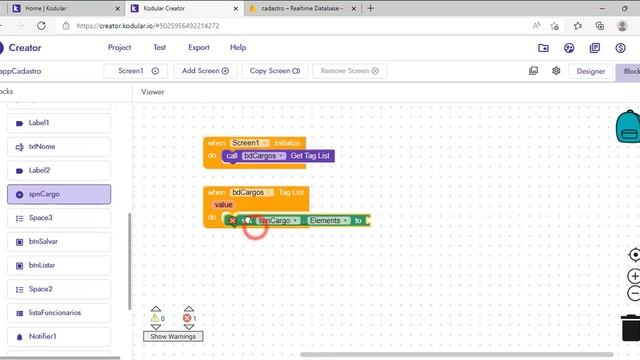The image size is (640, 360).
Task: Click the dollar sign monetization icon
Action: tap(620, 48)
